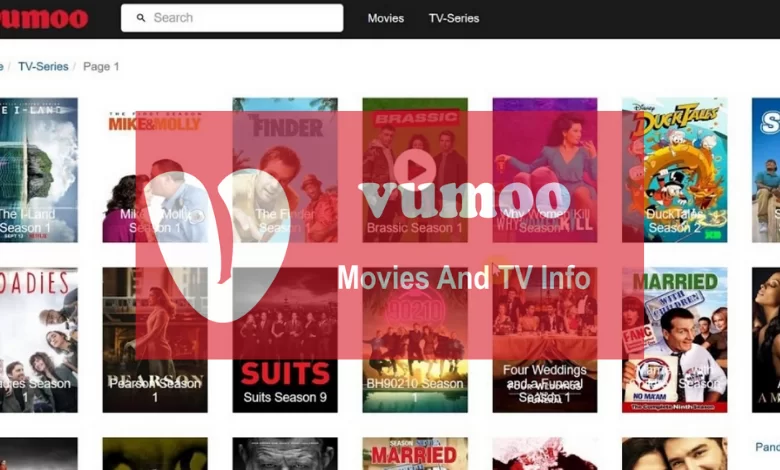
Task: Open the Movies menu item
Action: tap(386, 18)
